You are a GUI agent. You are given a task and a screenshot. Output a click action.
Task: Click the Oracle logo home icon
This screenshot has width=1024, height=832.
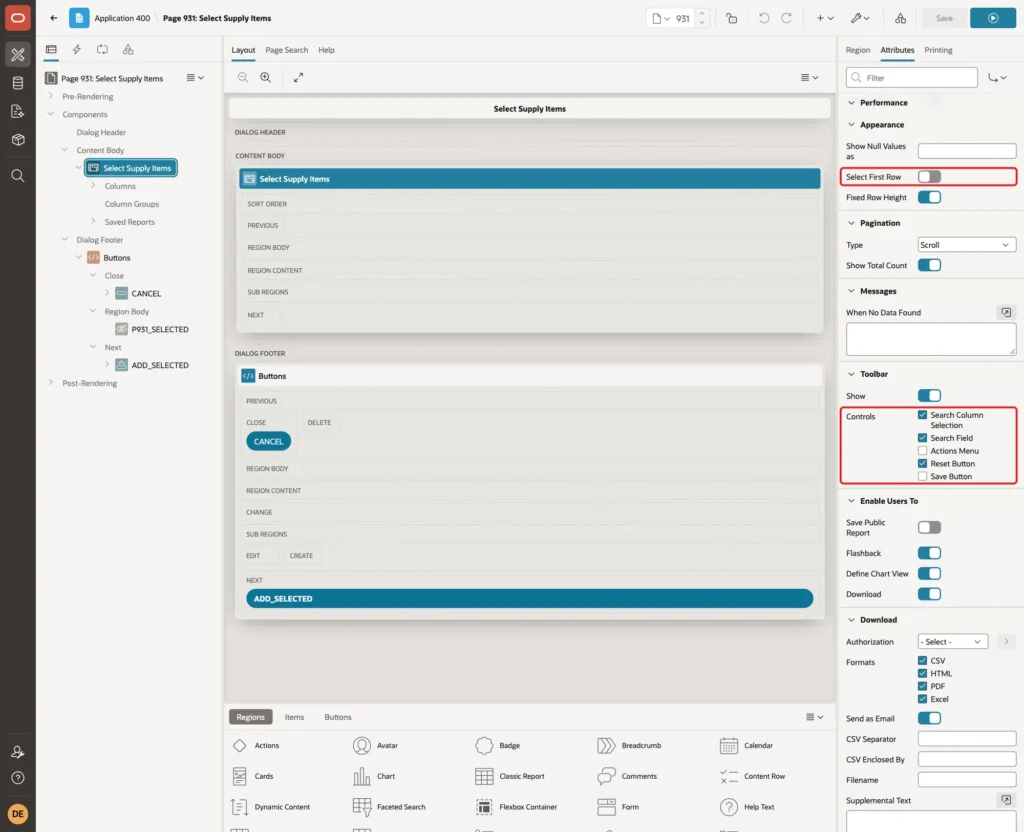coord(18,18)
